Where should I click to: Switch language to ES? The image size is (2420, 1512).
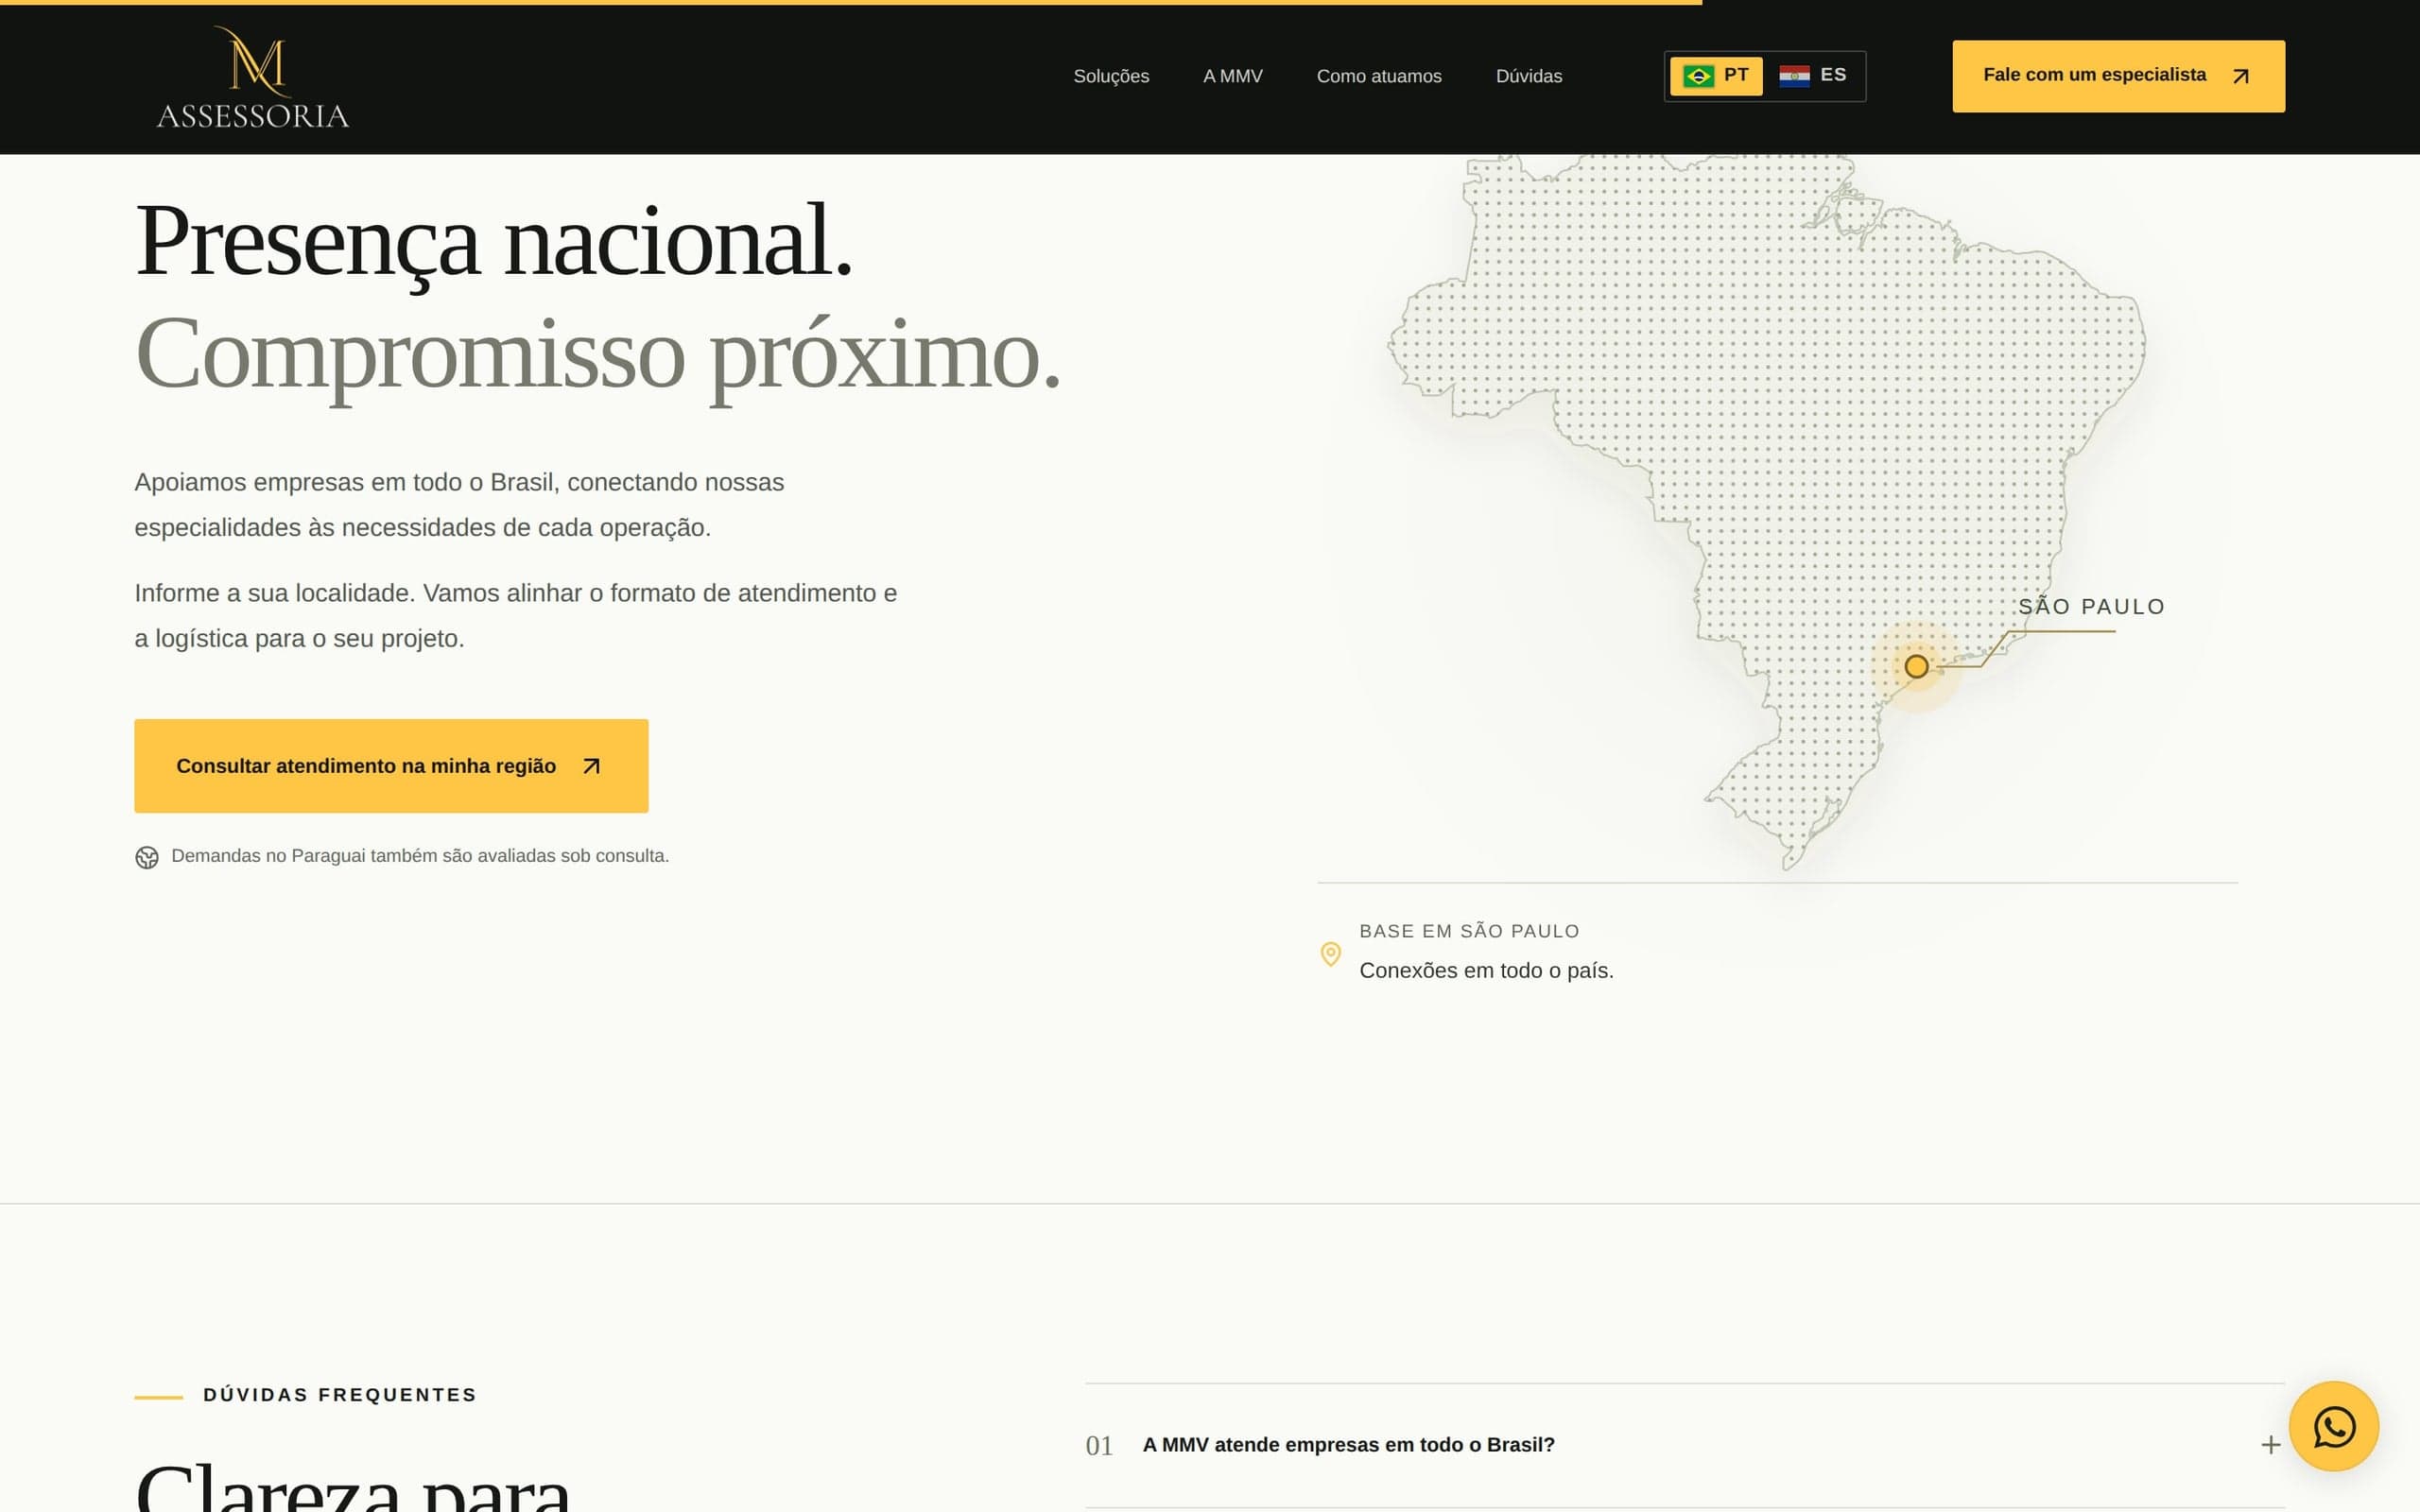point(1812,76)
